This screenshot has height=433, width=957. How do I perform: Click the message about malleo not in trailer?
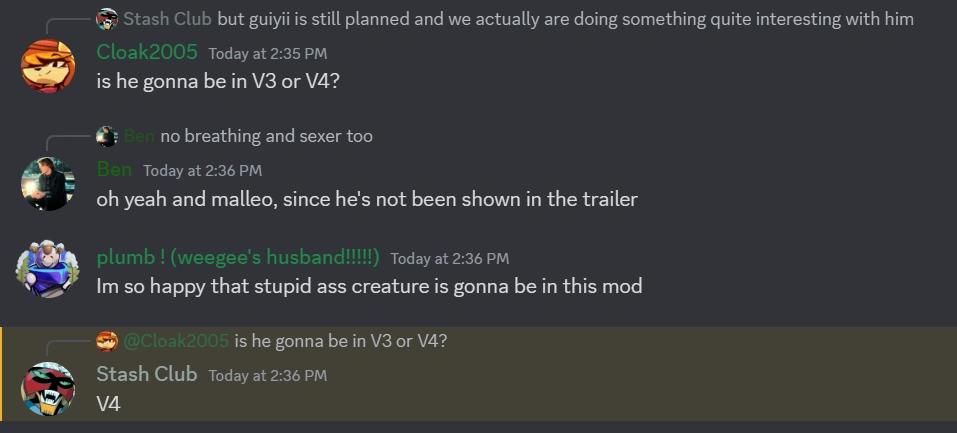coord(367,199)
